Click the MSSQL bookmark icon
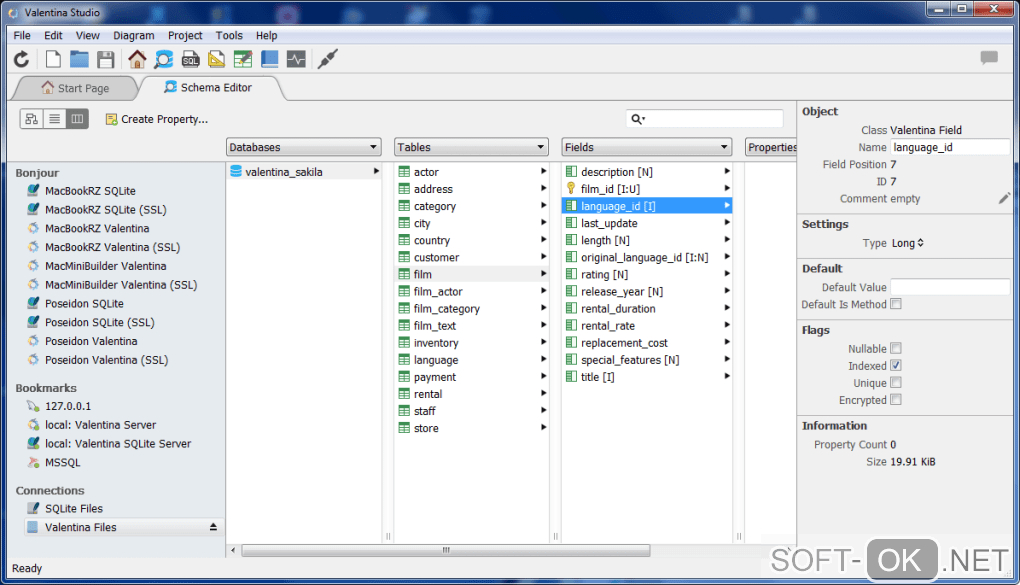Viewport: 1020px width, 585px height. pyautogui.click(x=33, y=463)
